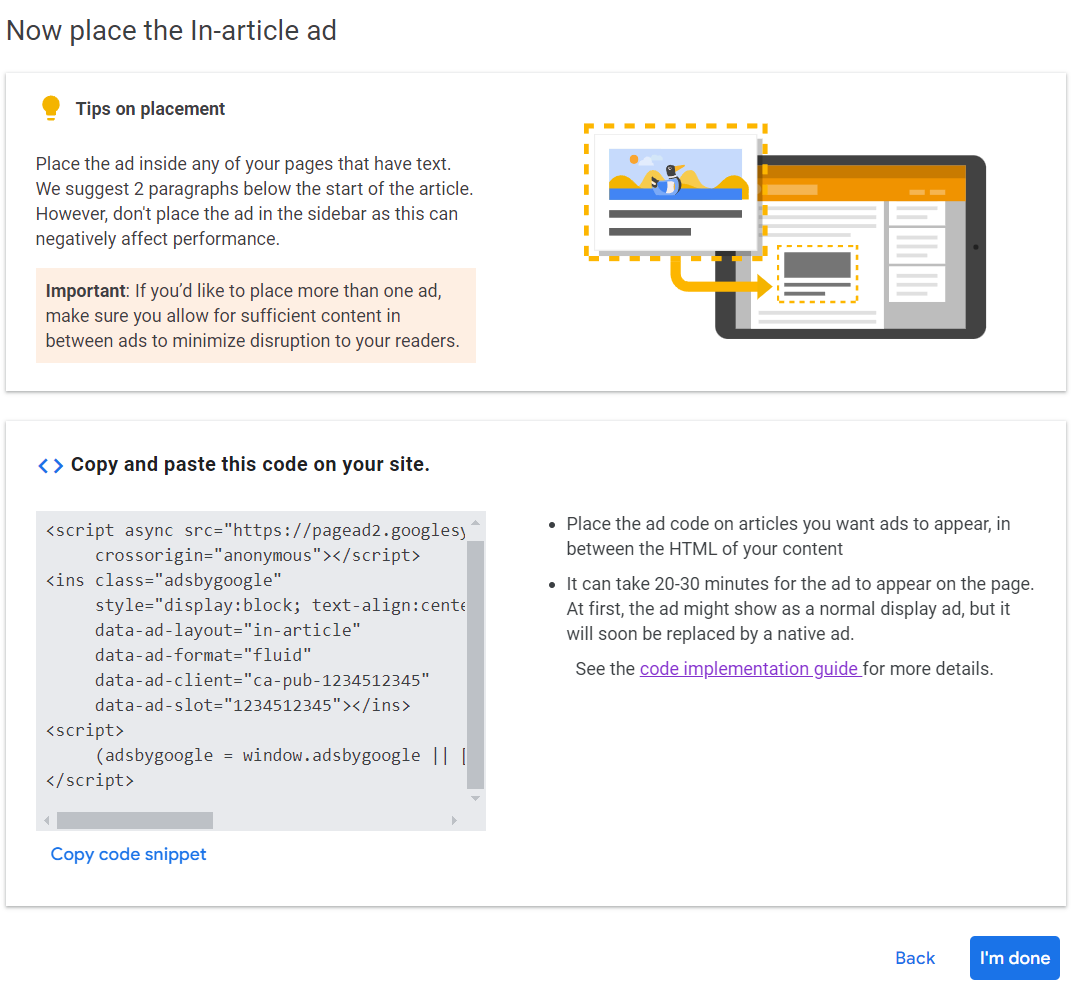Viewport: 1076px width, 991px height.
Task: Click the code box vertical scrollbar thumb
Action: coord(476,665)
